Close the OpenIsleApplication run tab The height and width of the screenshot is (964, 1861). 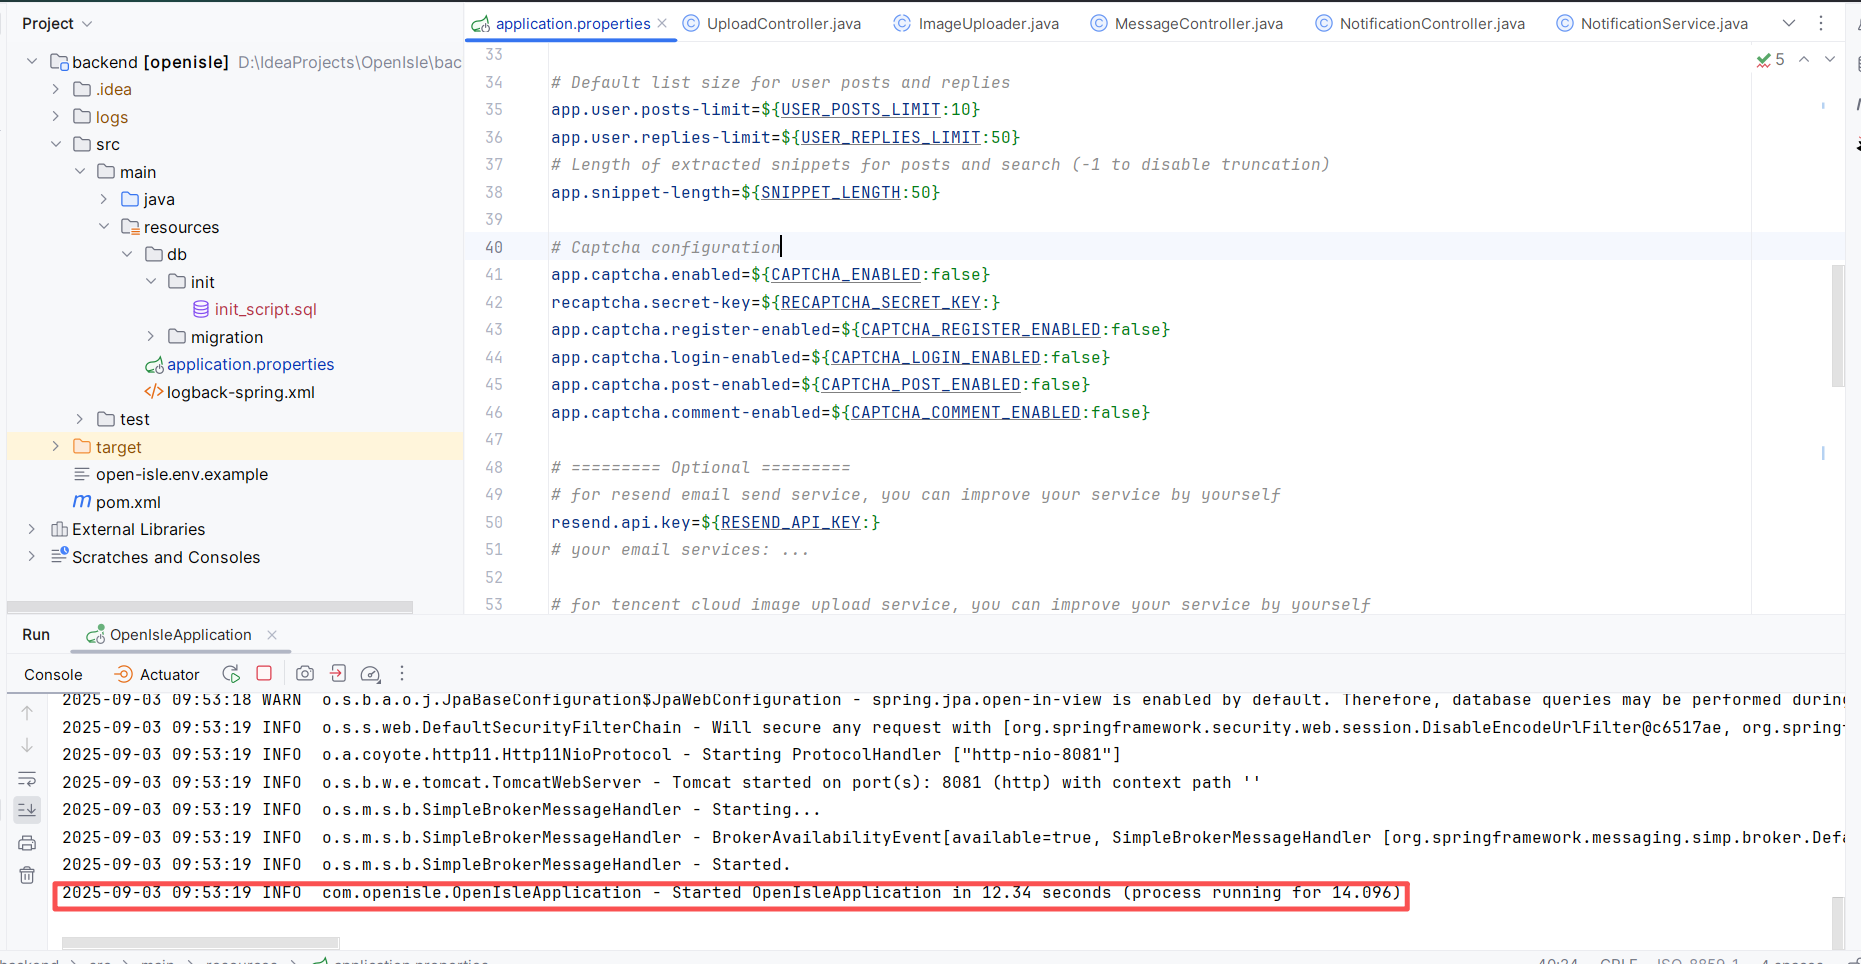click(x=272, y=635)
